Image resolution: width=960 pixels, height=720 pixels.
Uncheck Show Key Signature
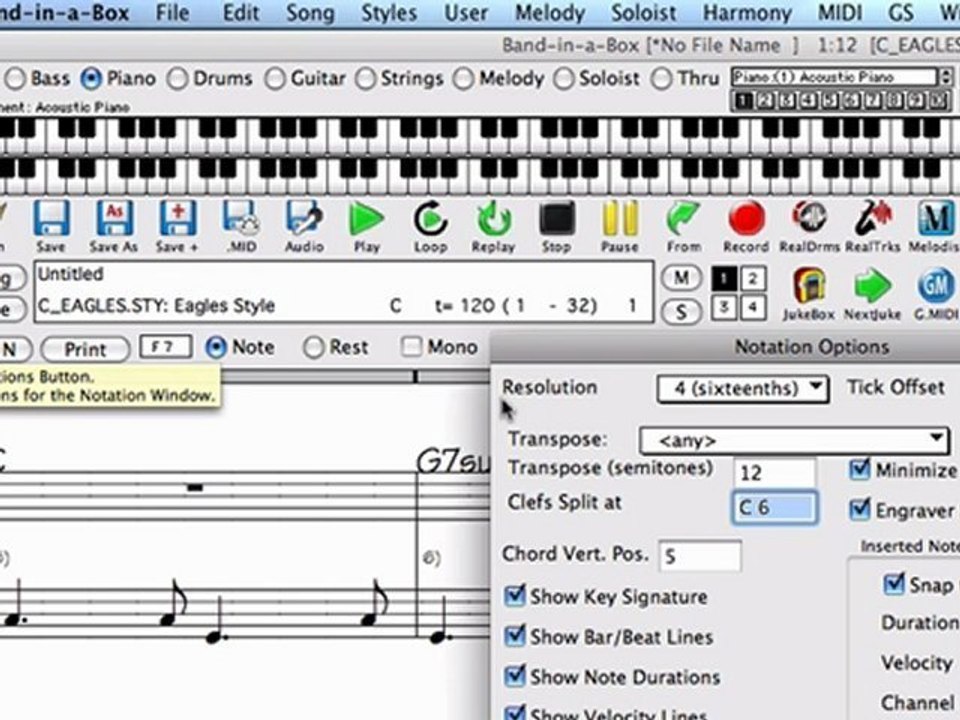coord(515,596)
